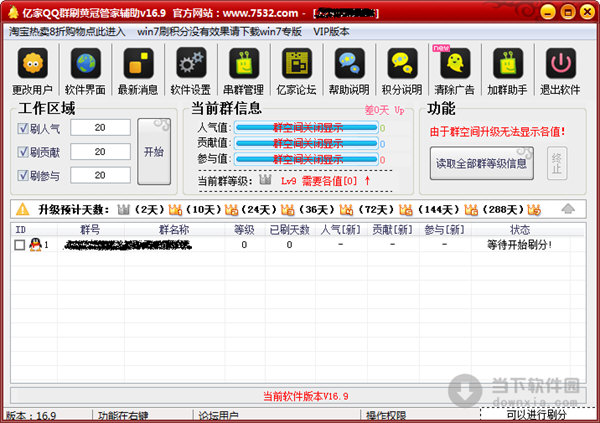Open the 清除广告 ghost icon
Image resolution: width=600 pixels, height=423 pixels.
point(455,64)
